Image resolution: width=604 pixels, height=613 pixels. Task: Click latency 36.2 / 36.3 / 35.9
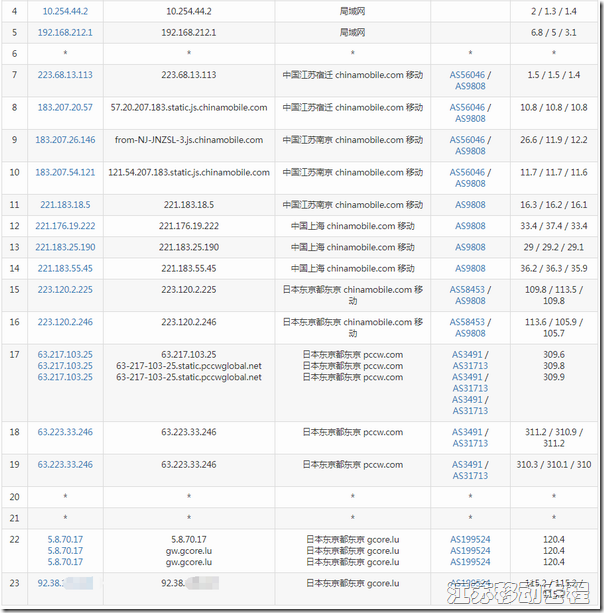pos(554,268)
